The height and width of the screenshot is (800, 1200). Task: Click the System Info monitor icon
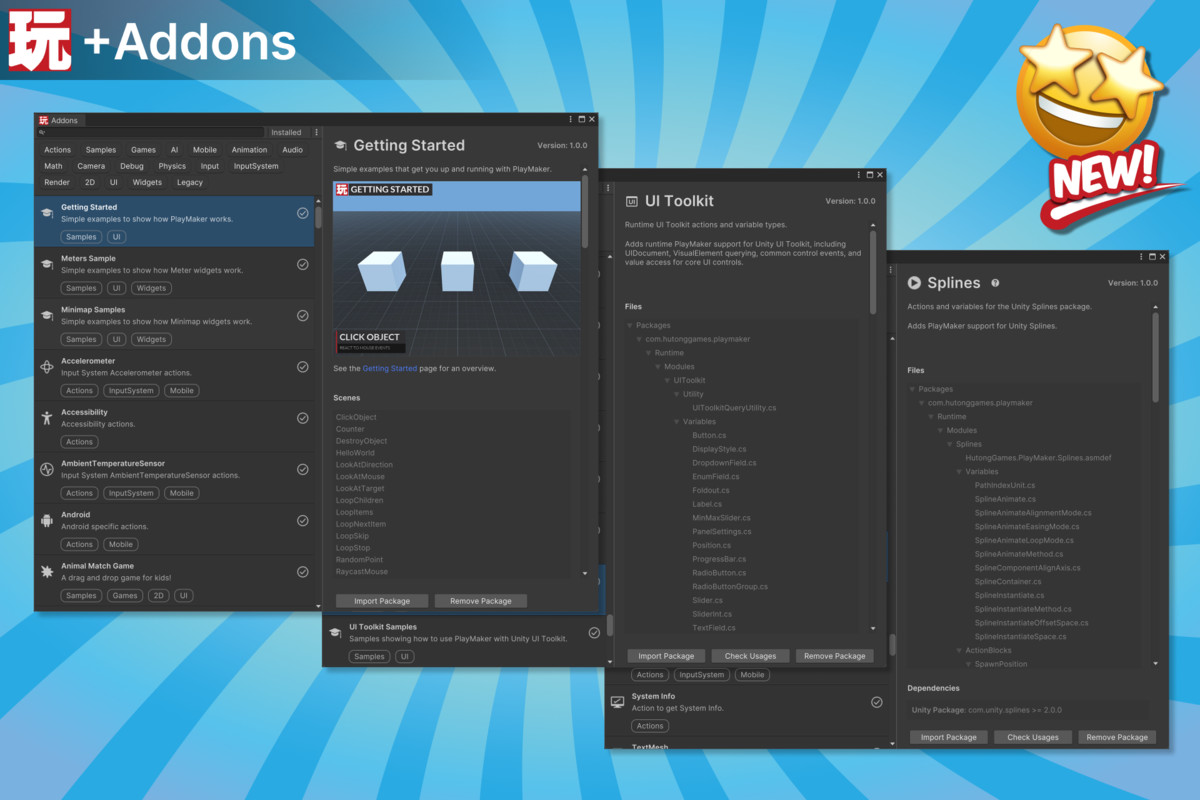[617, 702]
